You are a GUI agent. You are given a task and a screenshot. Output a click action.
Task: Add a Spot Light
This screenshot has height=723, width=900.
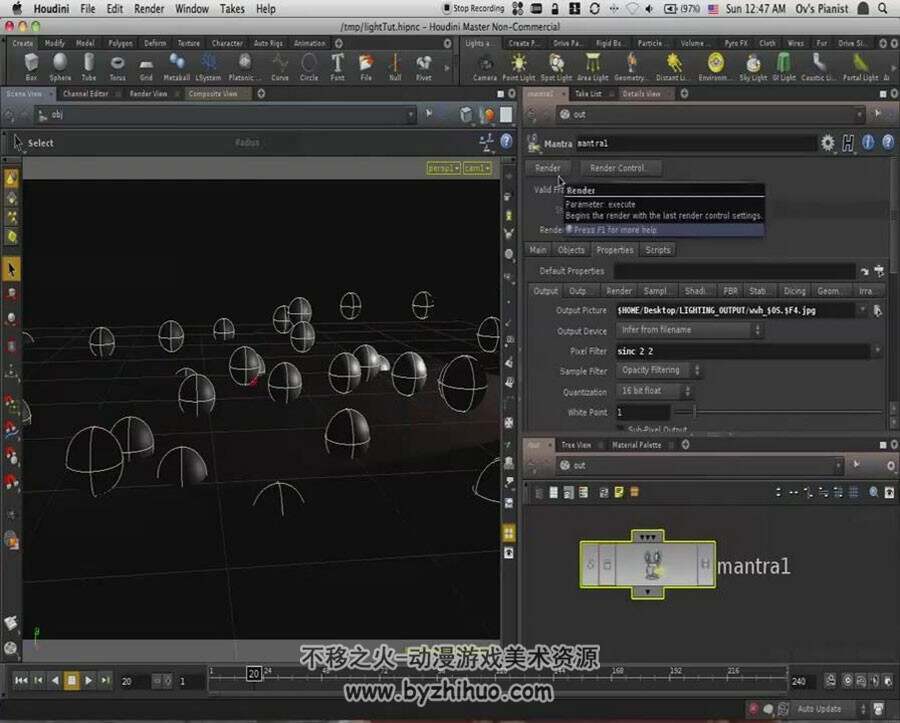click(x=556, y=67)
